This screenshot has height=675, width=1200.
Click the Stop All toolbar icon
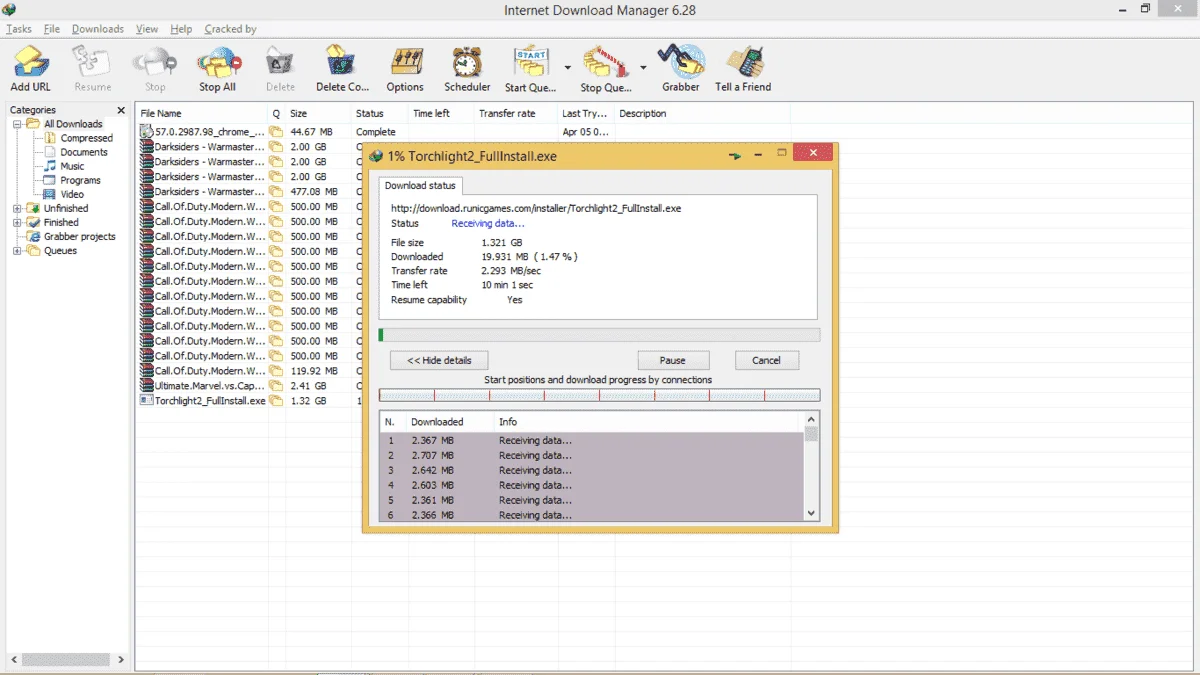[x=217, y=63]
